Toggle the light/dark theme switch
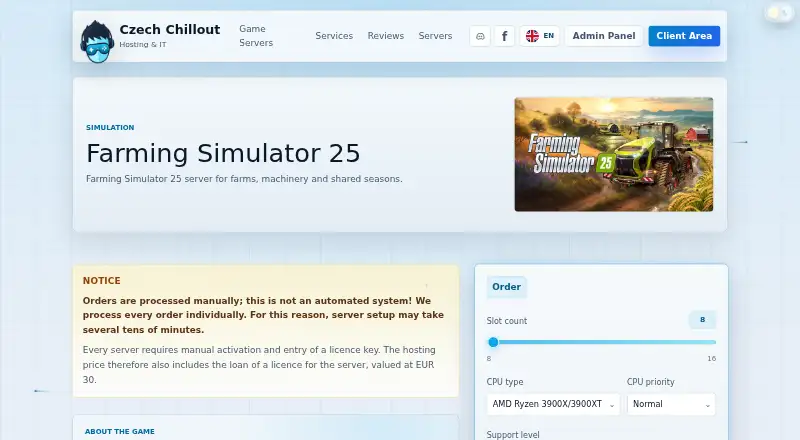Screen dimensions: 800x440 click(779, 13)
